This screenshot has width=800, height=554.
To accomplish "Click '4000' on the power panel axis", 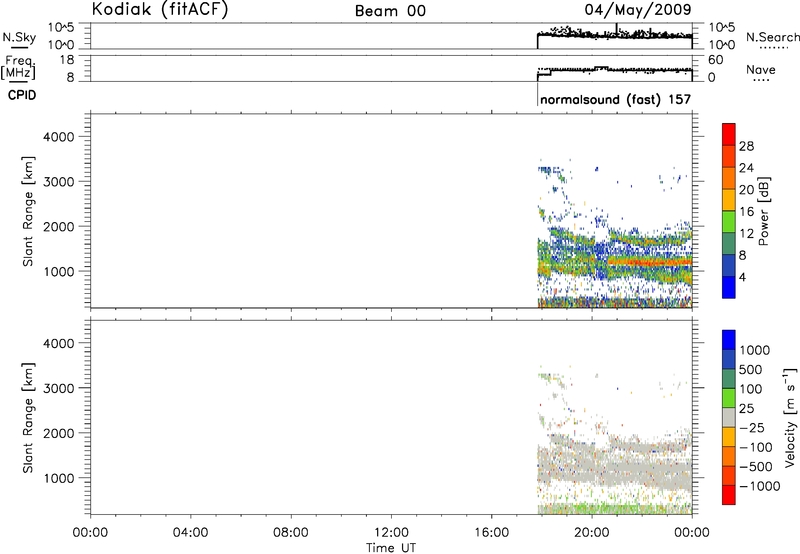I will tap(58, 137).
